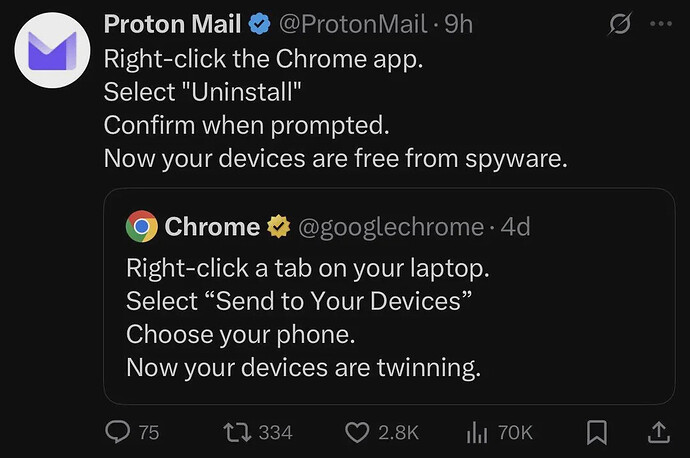
Task: Click the quoted tweet's 4d timestamp
Action: coord(515,227)
